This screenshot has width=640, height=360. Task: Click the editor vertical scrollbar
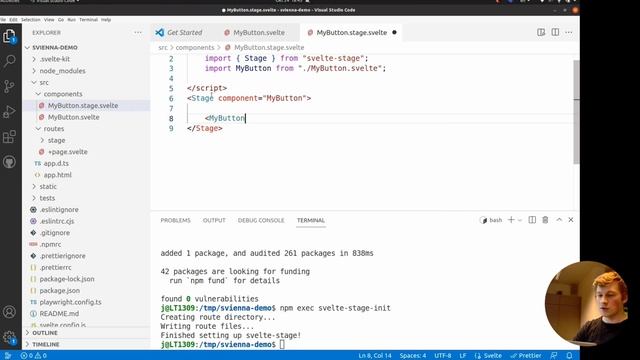(576, 112)
